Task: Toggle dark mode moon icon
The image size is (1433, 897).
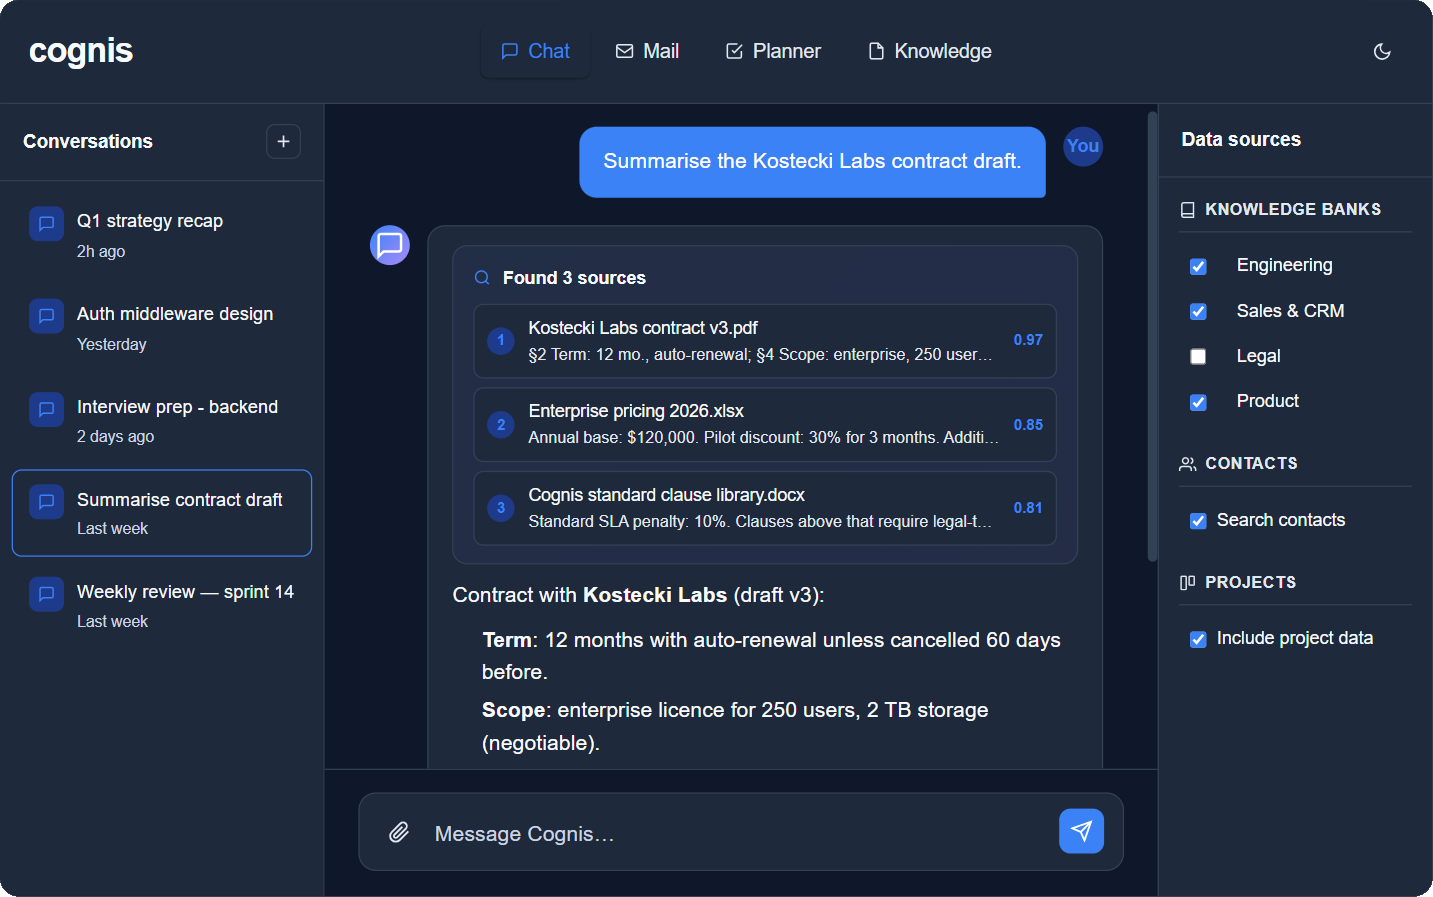Action: pyautogui.click(x=1382, y=51)
